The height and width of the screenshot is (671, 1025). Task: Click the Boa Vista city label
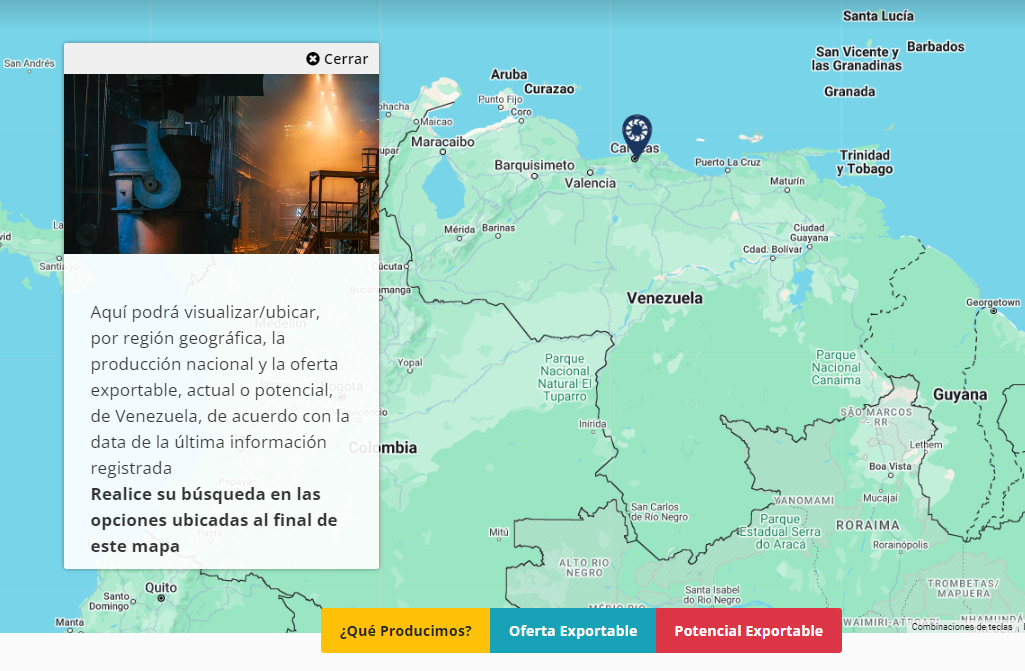[x=890, y=466]
